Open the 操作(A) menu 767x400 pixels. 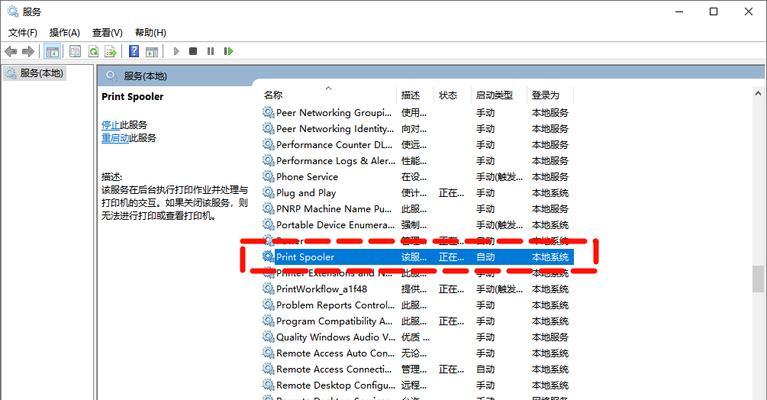coord(65,33)
